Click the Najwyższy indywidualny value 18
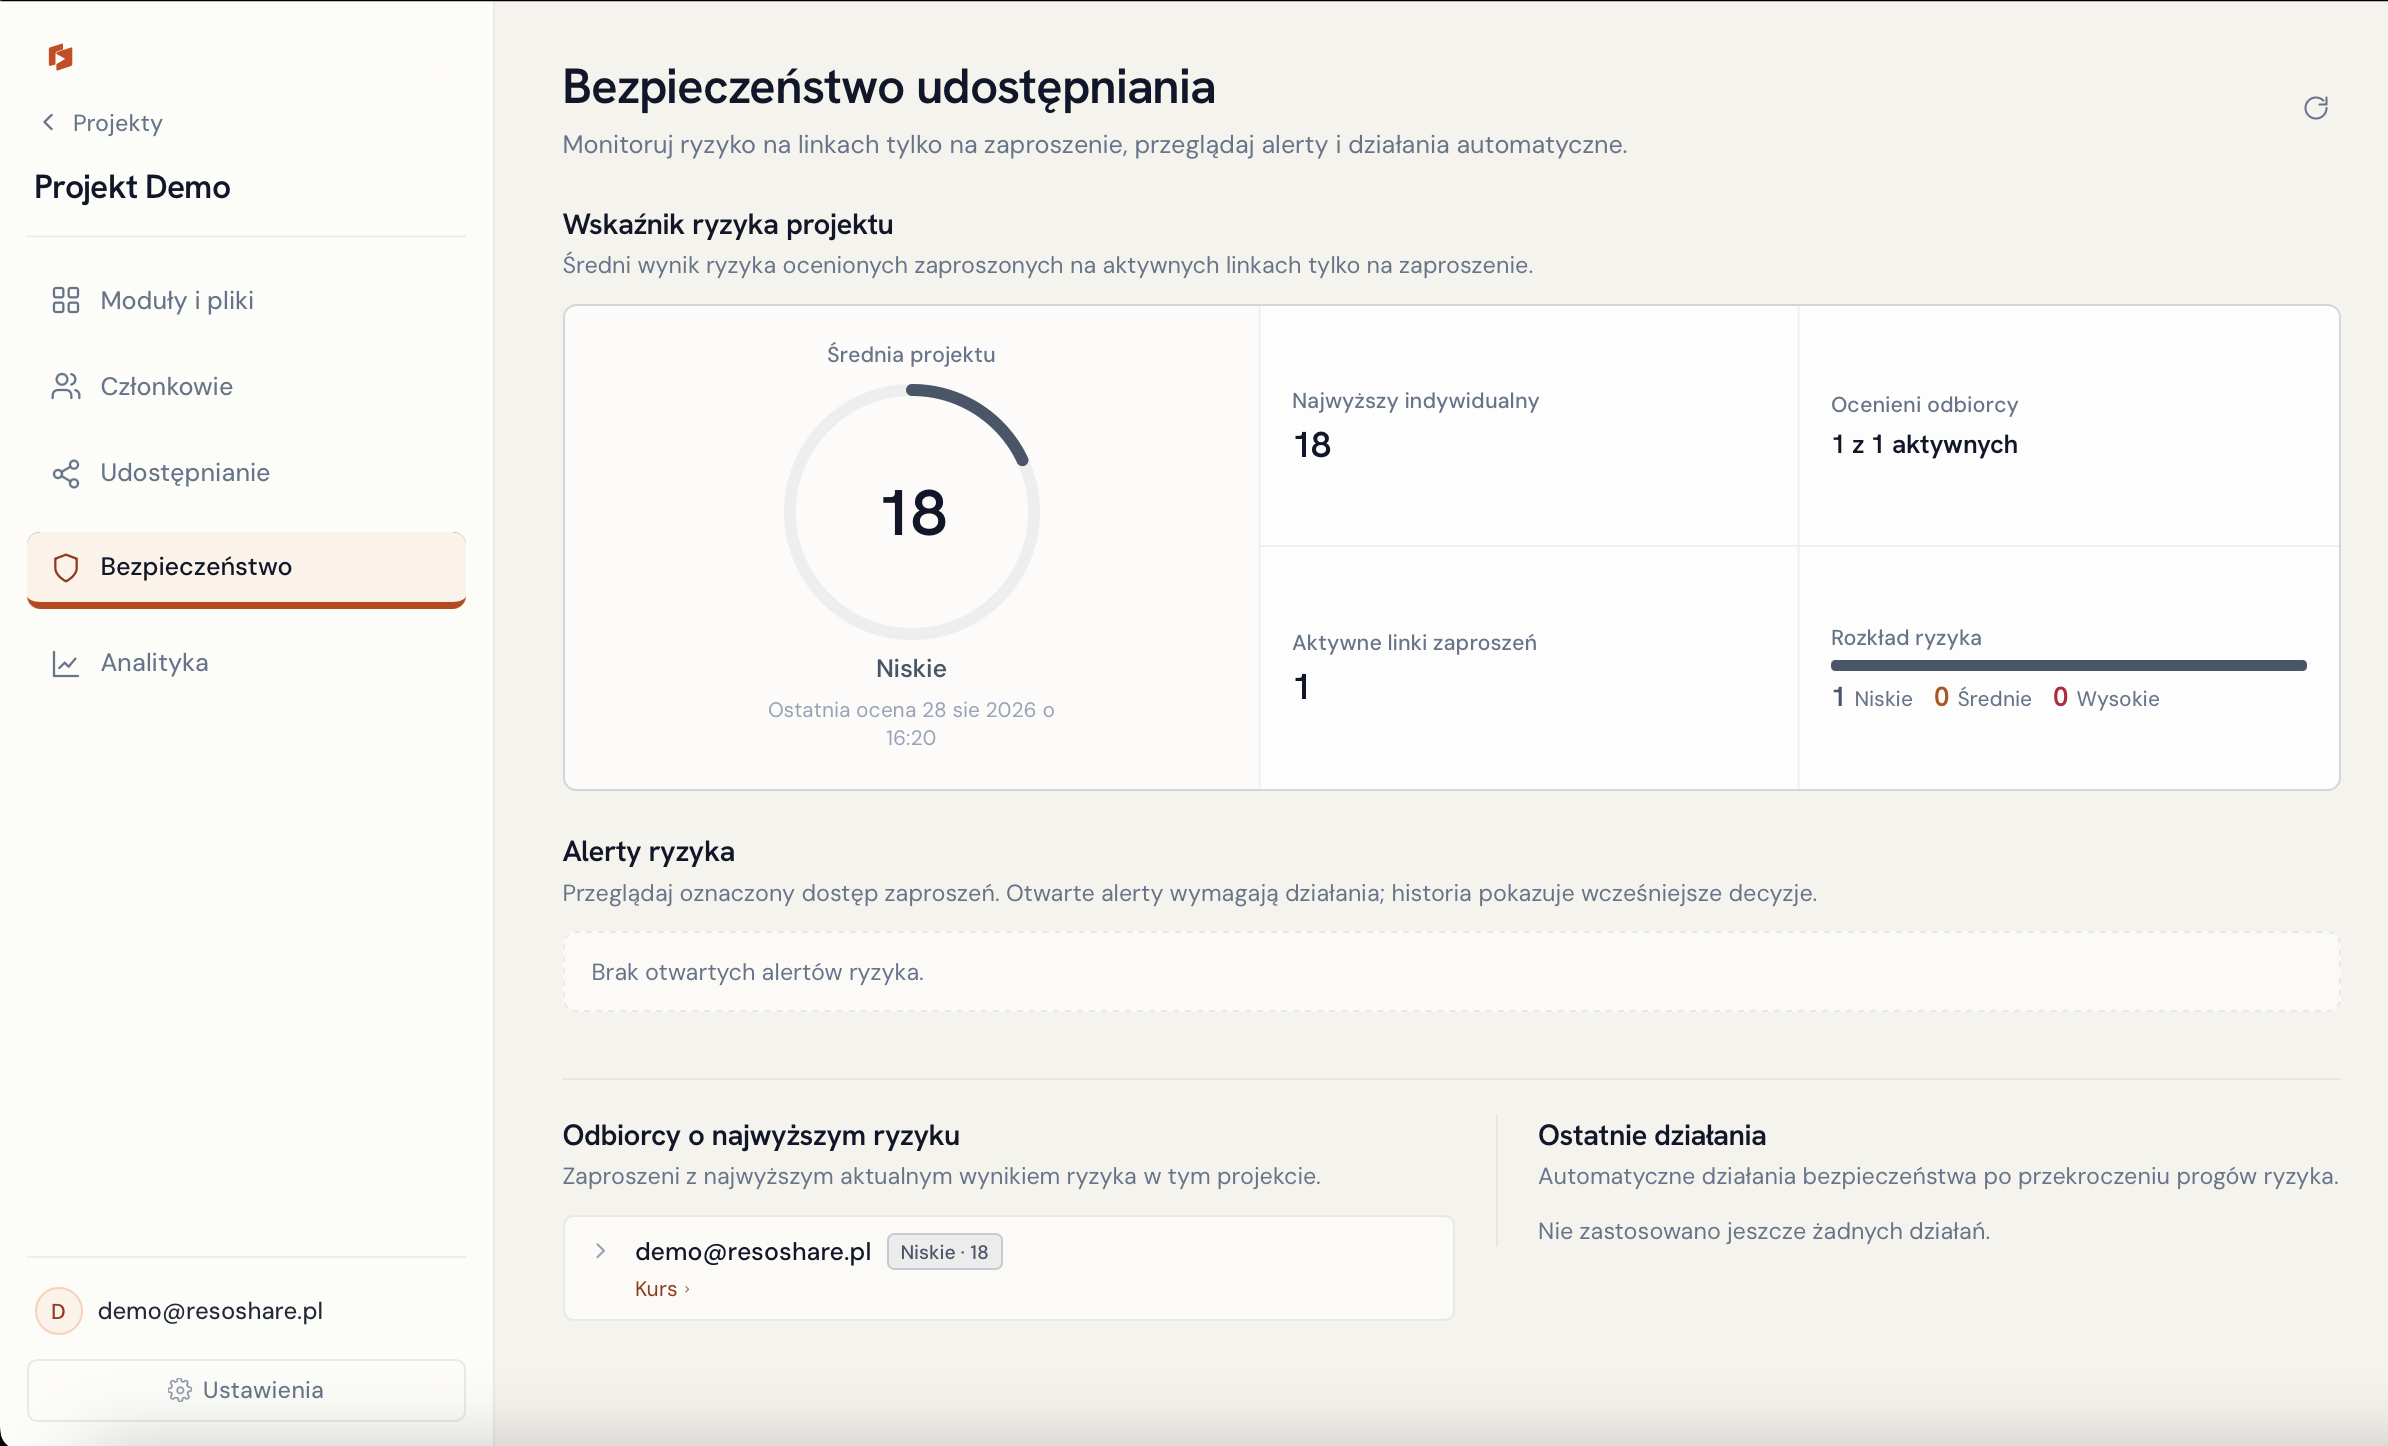 [x=1312, y=445]
